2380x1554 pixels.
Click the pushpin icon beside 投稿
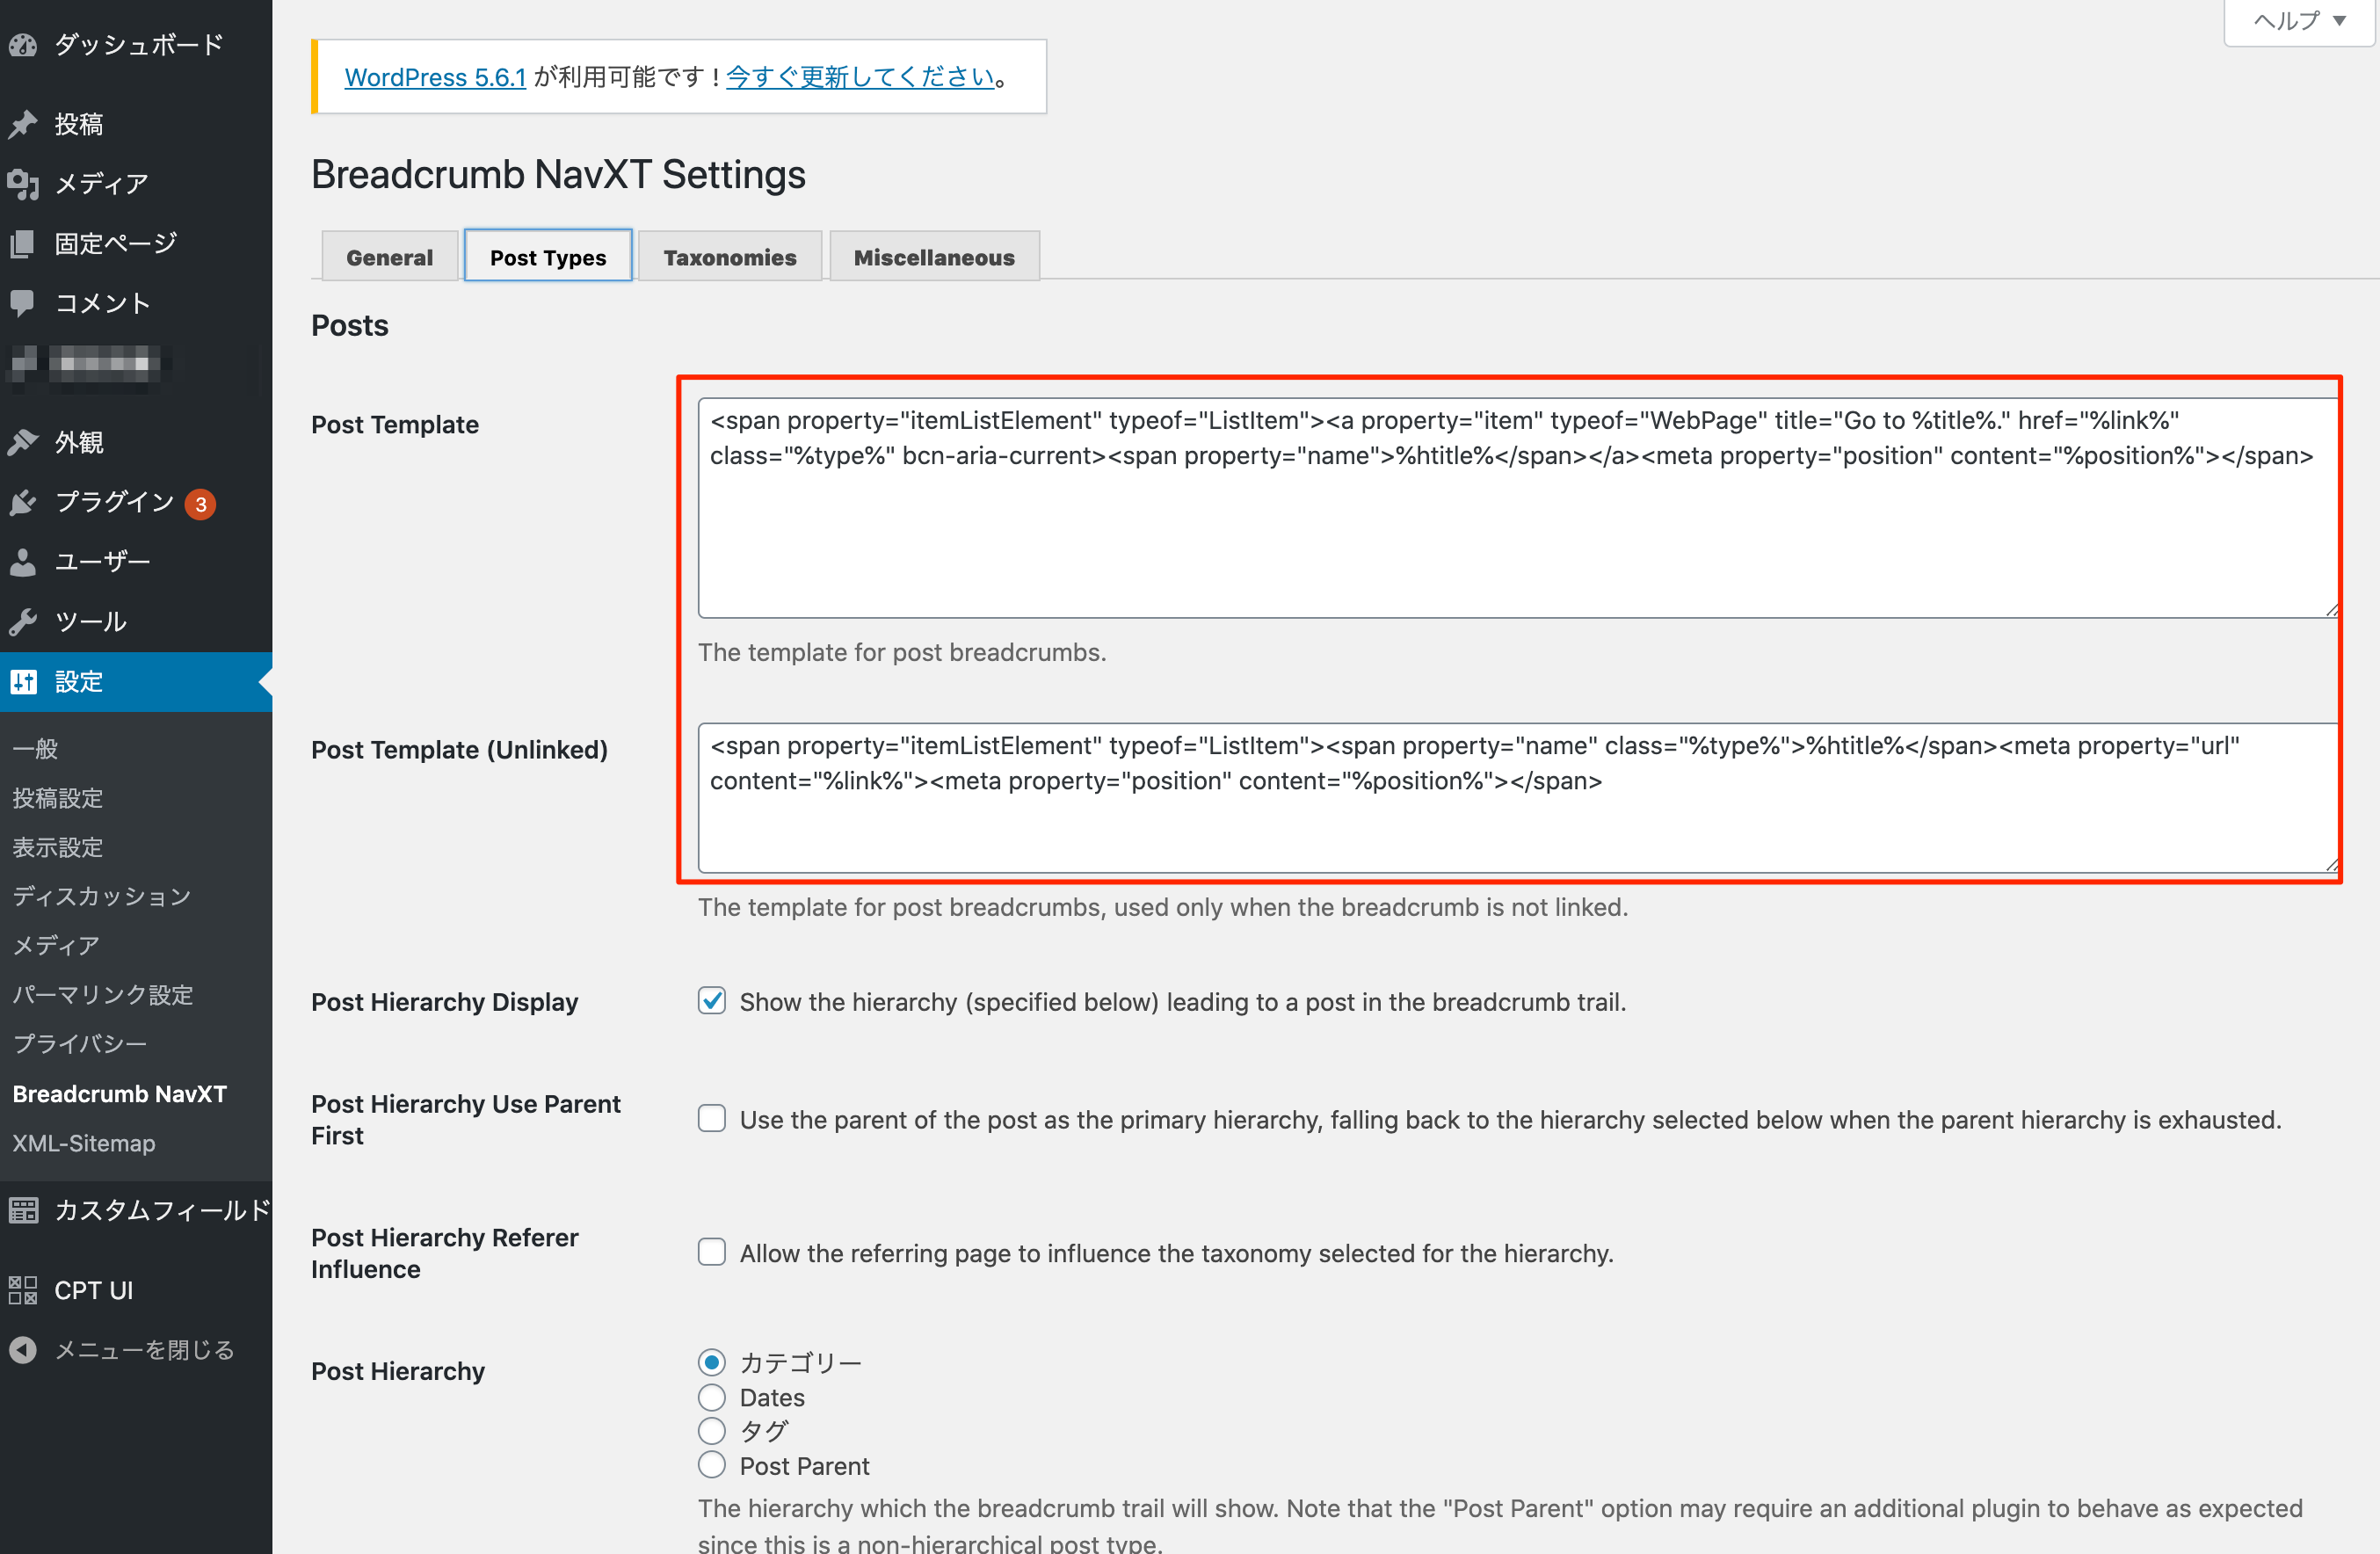[23, 124]
